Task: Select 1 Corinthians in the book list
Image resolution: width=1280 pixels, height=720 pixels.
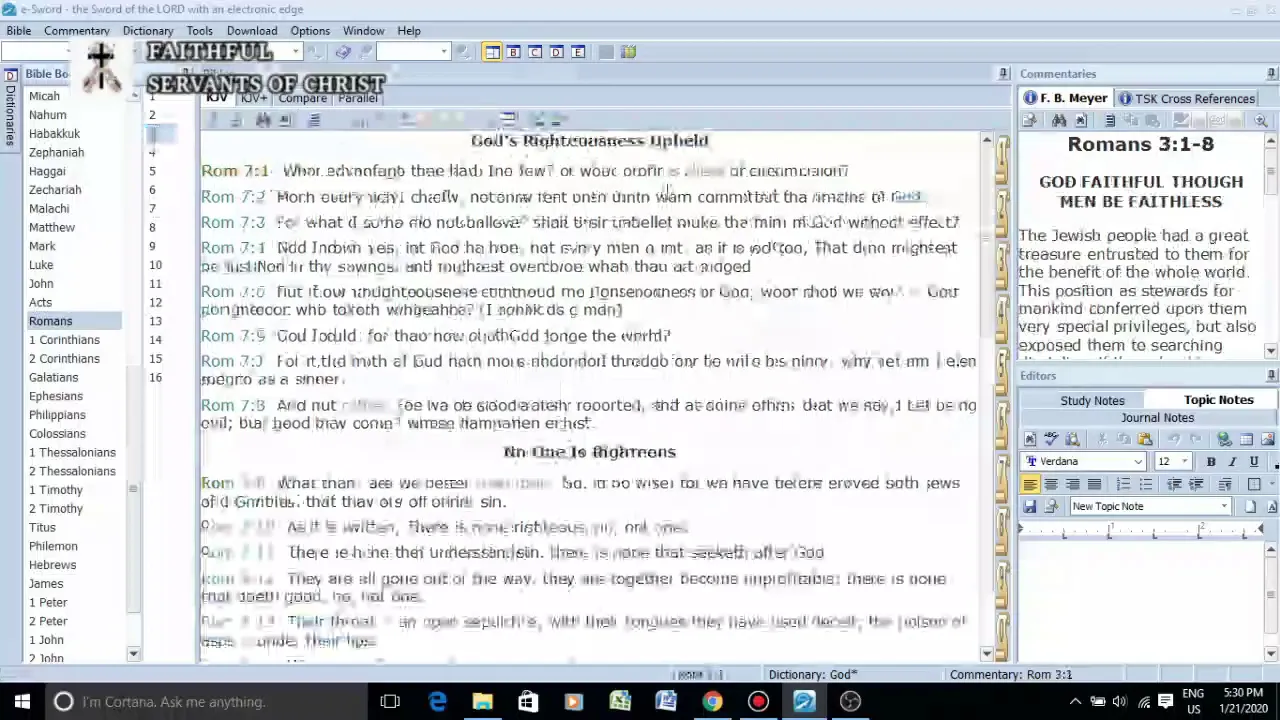Action: [64, 340]
